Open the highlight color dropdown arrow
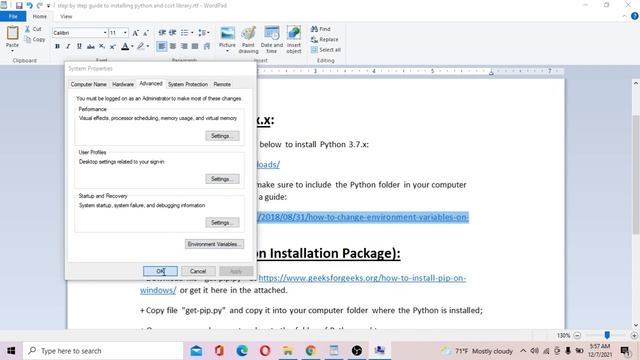The width and height of the screenshot is (640, 360). (x=148, y=46)
